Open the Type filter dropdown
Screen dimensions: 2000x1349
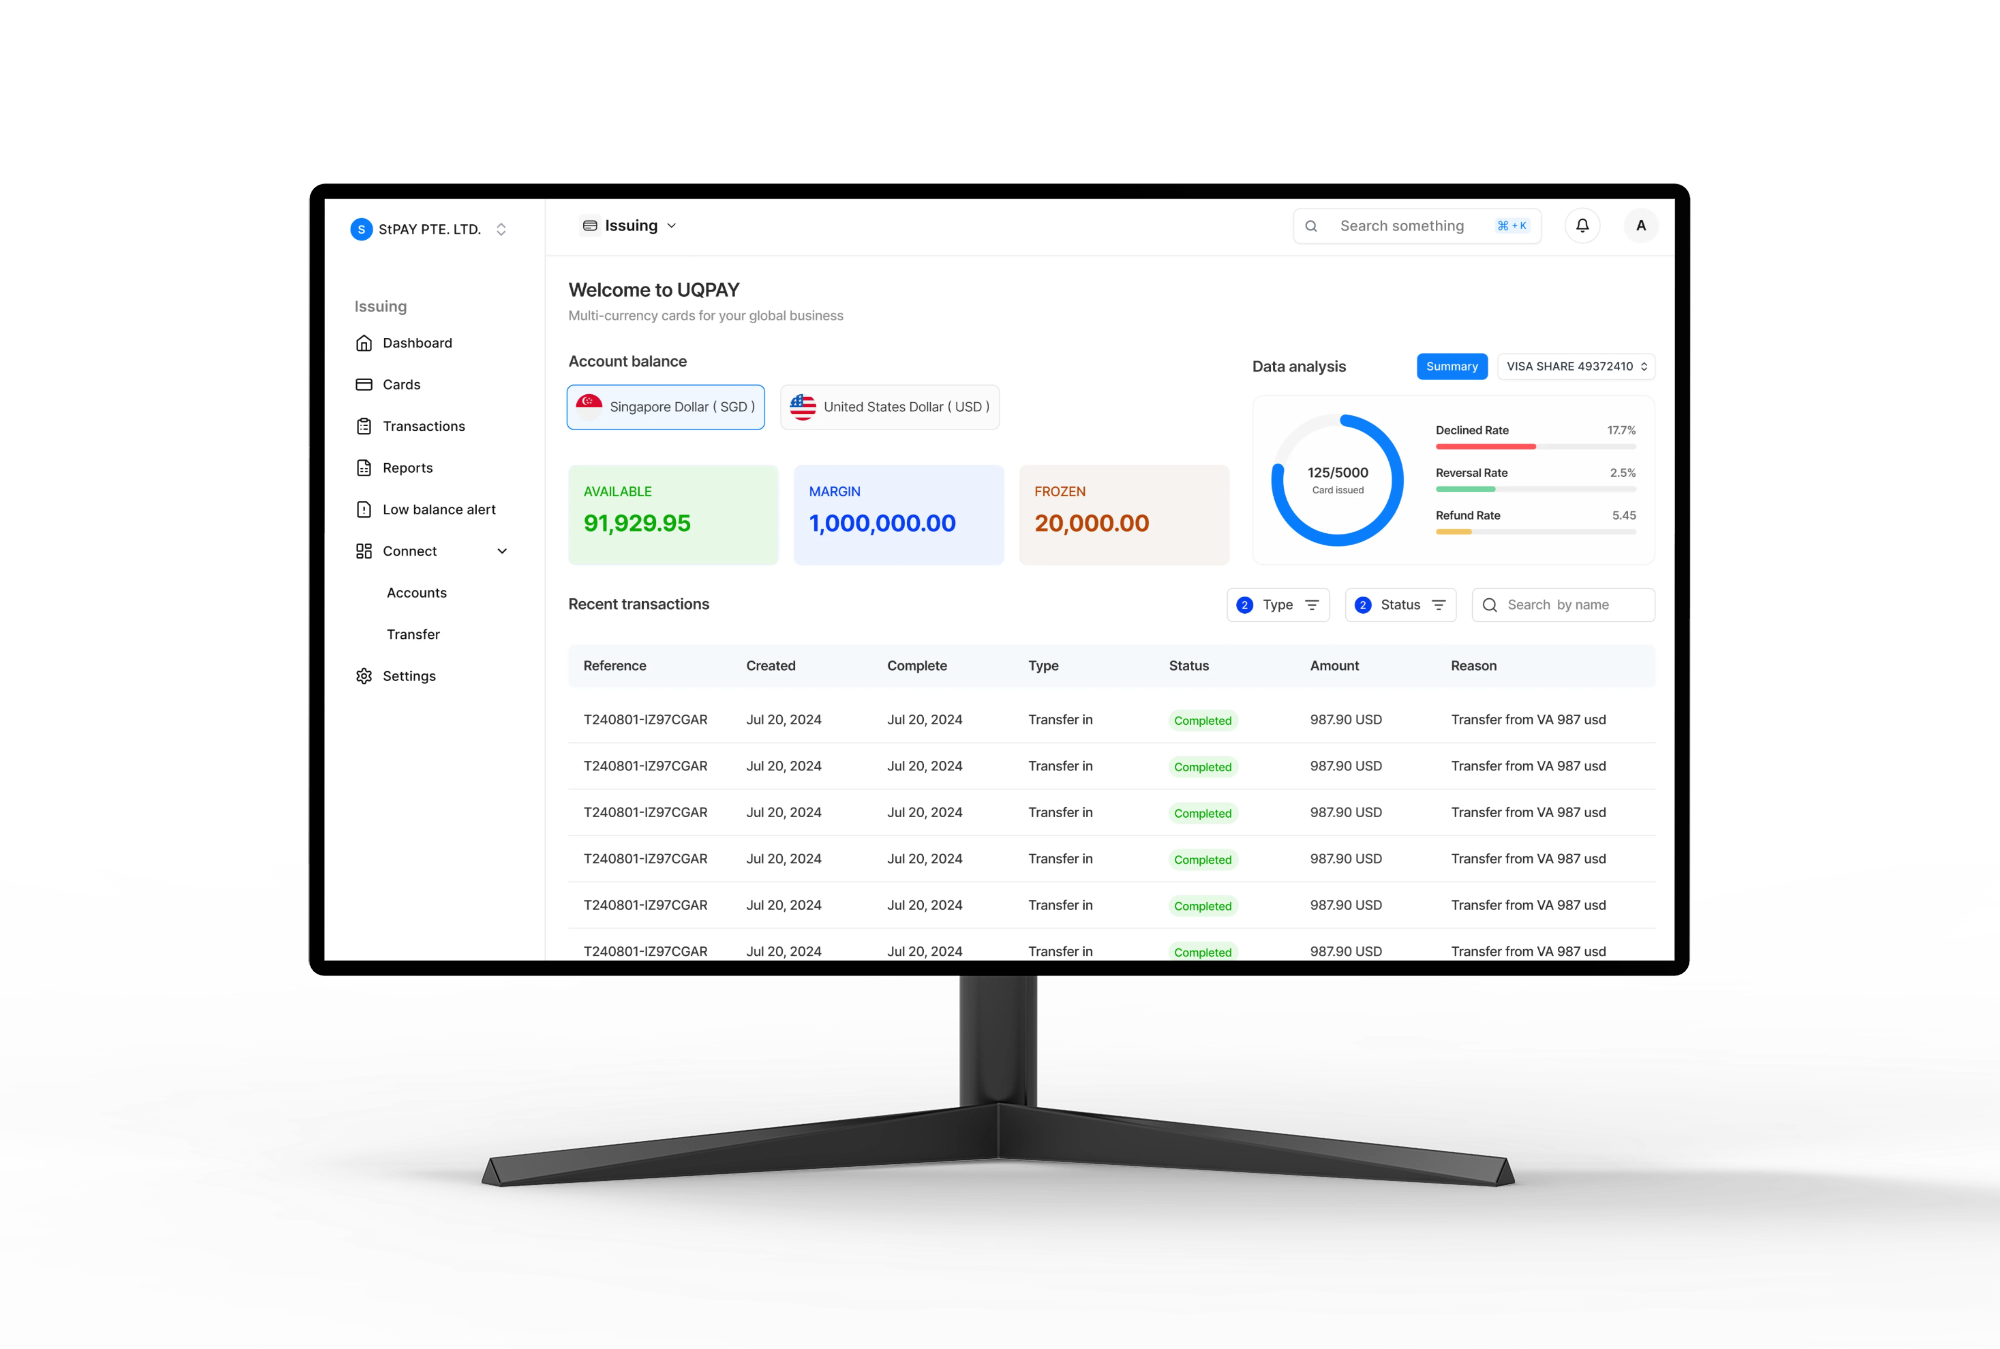tap(1278, 605)
